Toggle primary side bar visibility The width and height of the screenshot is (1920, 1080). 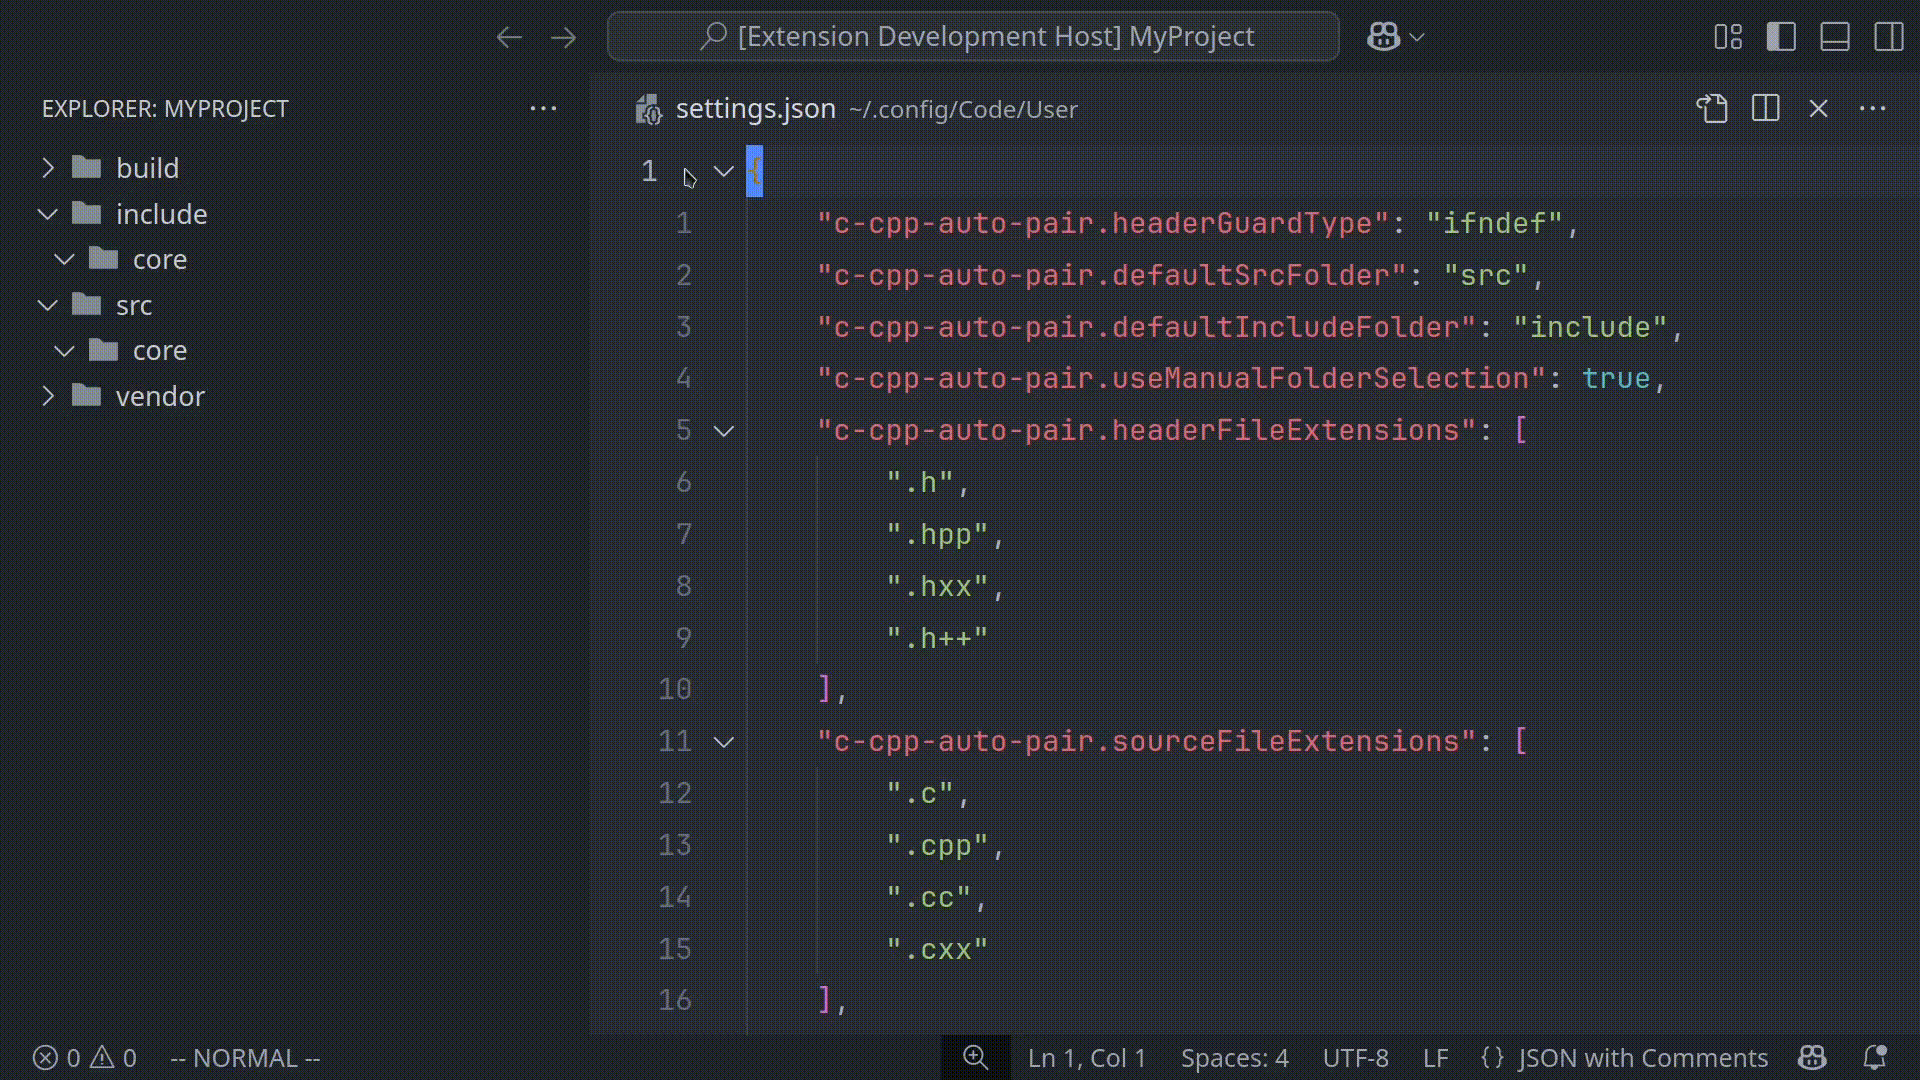(x=1781, y=37)
